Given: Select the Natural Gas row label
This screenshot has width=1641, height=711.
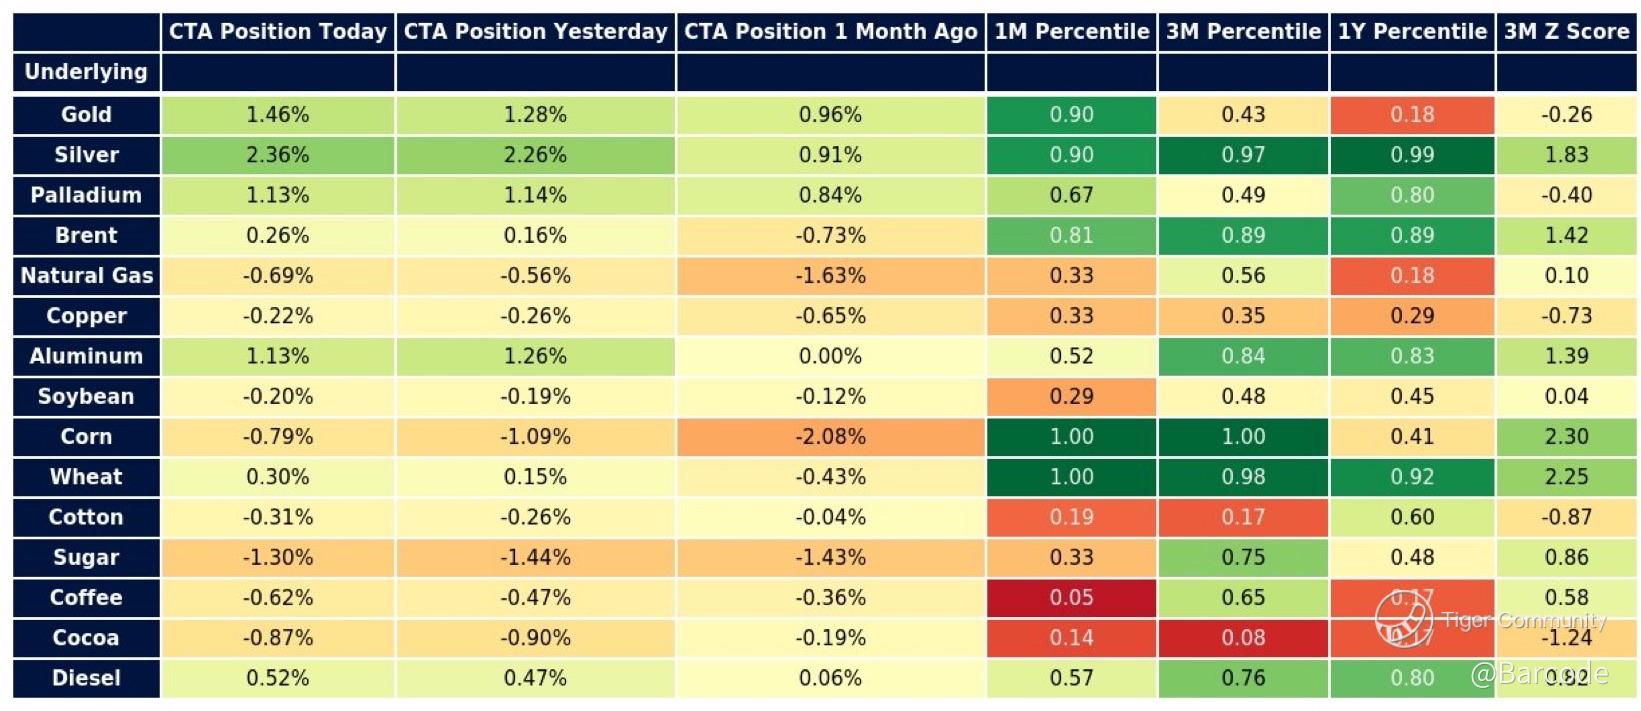Looking at the screenshot, I should coord(86,276).
